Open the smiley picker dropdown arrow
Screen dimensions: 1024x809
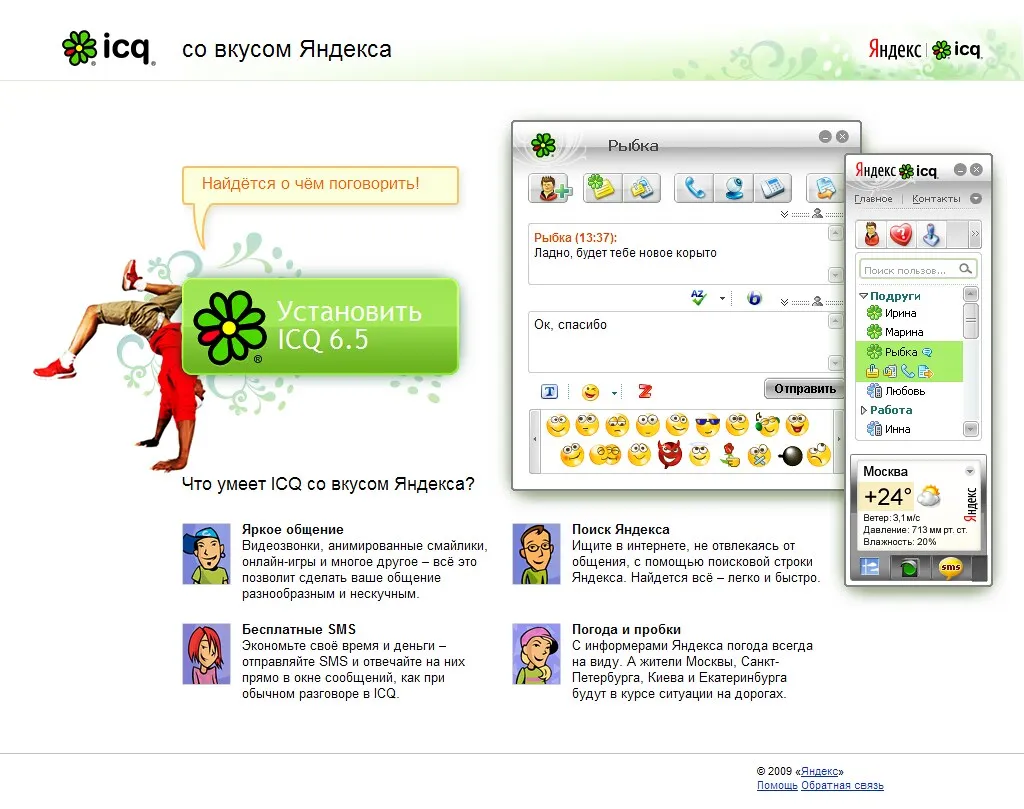(x=614, y=392)
